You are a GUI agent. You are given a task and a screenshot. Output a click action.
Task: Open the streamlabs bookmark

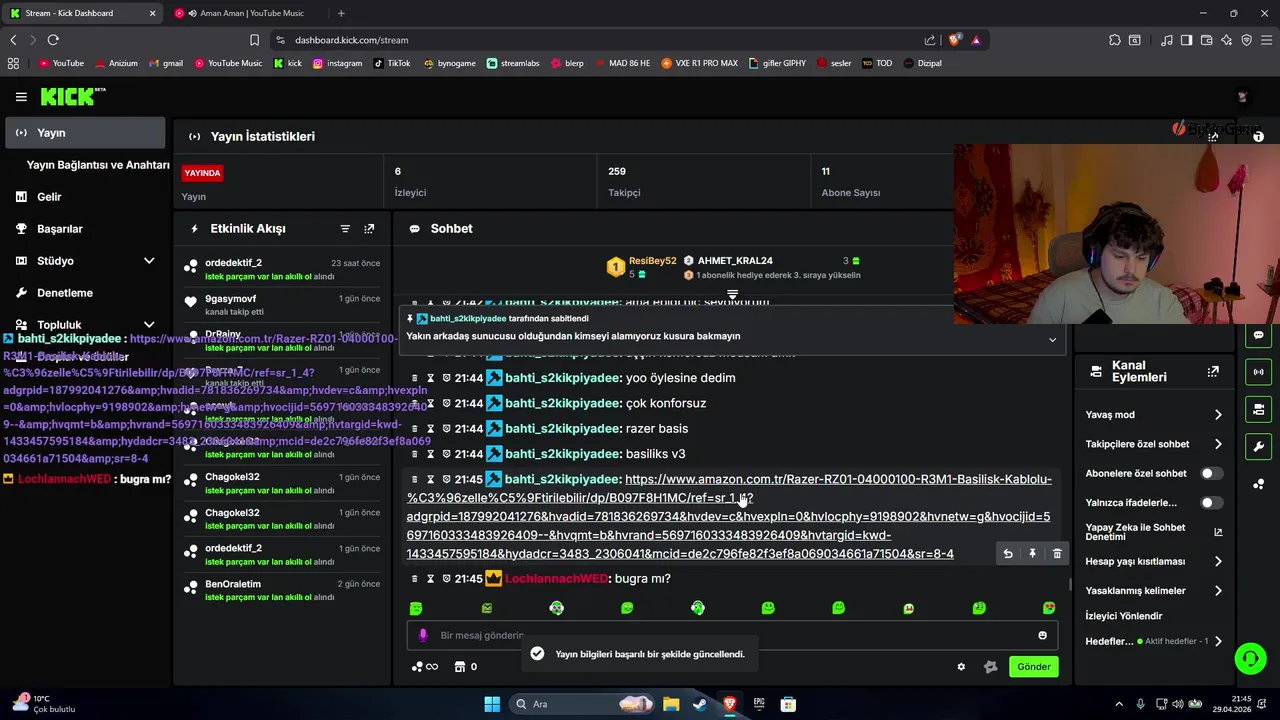point(513,63)
